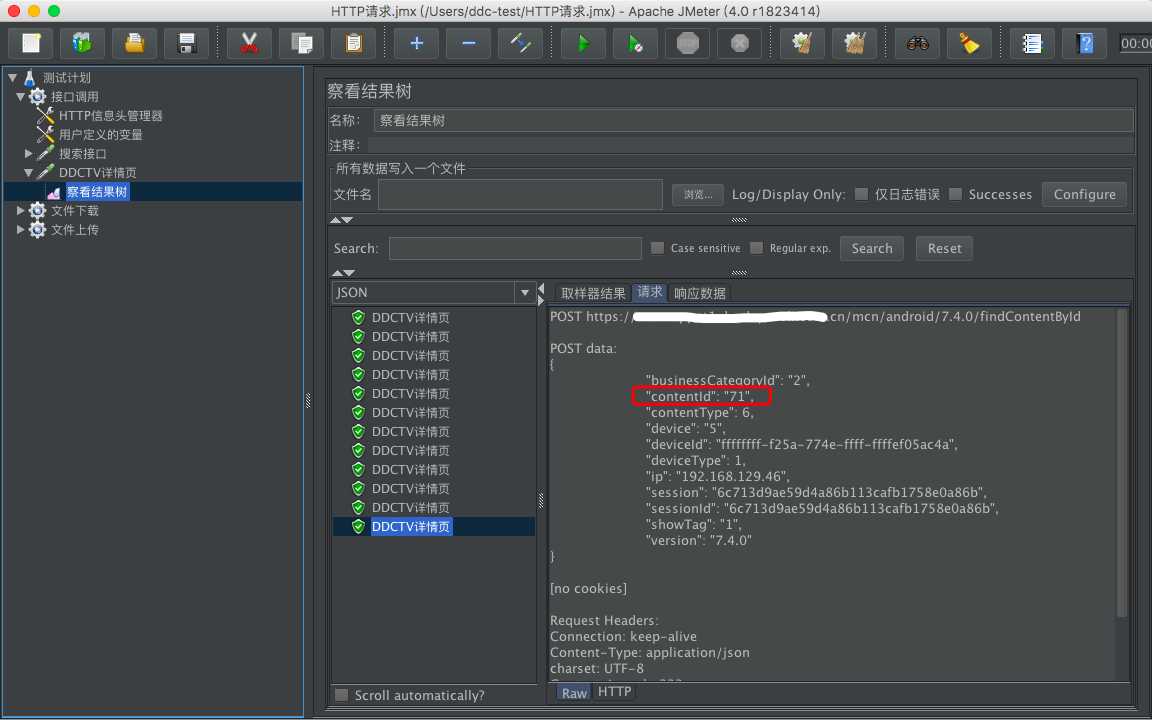Open the Function helper dialog icon
The width and height of the screenshot is (1152, 720).
coord(1032,43)
